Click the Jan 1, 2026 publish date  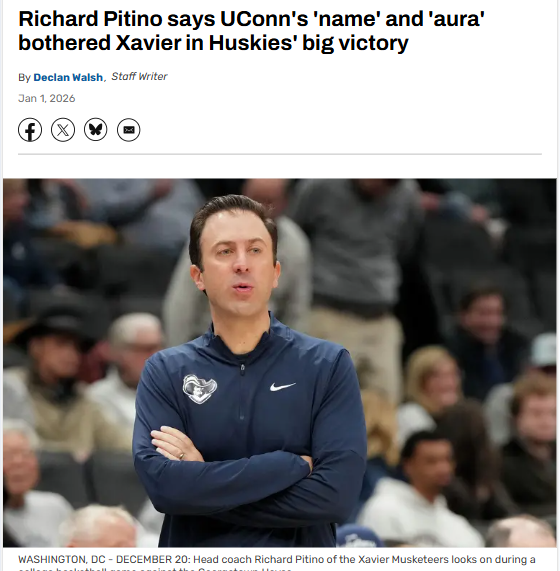(47, 98)
